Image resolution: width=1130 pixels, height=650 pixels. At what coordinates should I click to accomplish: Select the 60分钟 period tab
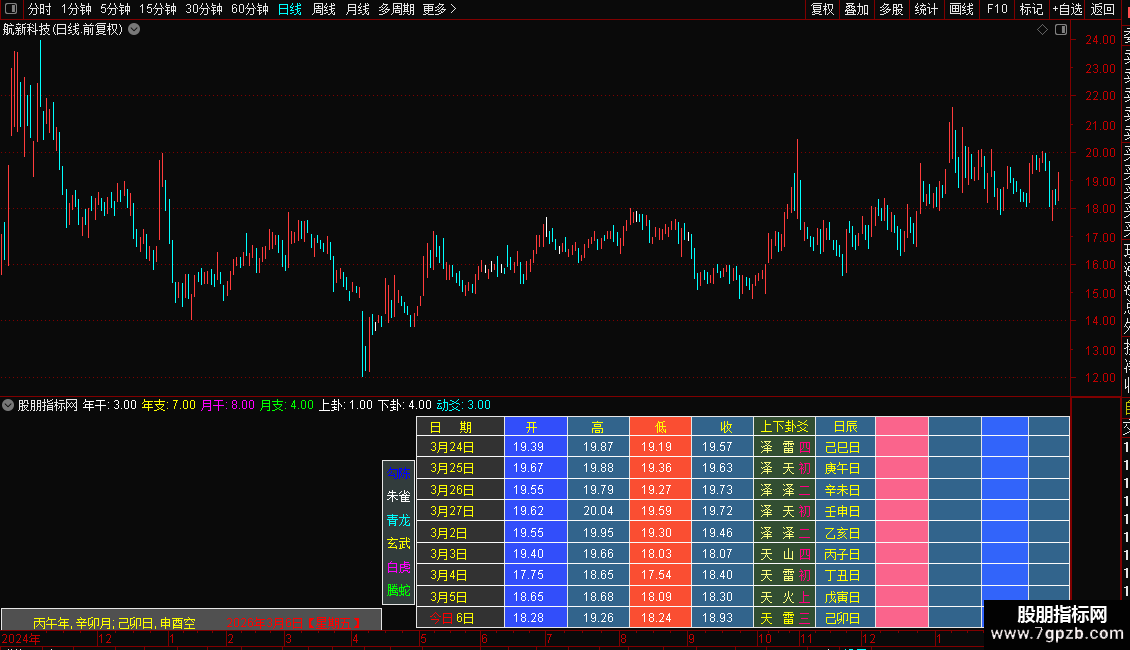(250, 9)
